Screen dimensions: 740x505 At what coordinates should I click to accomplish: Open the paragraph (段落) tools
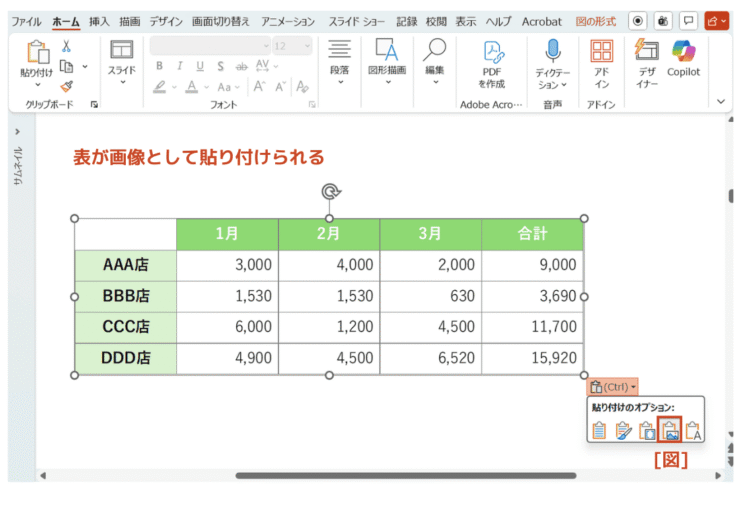(x=339, y=50)
